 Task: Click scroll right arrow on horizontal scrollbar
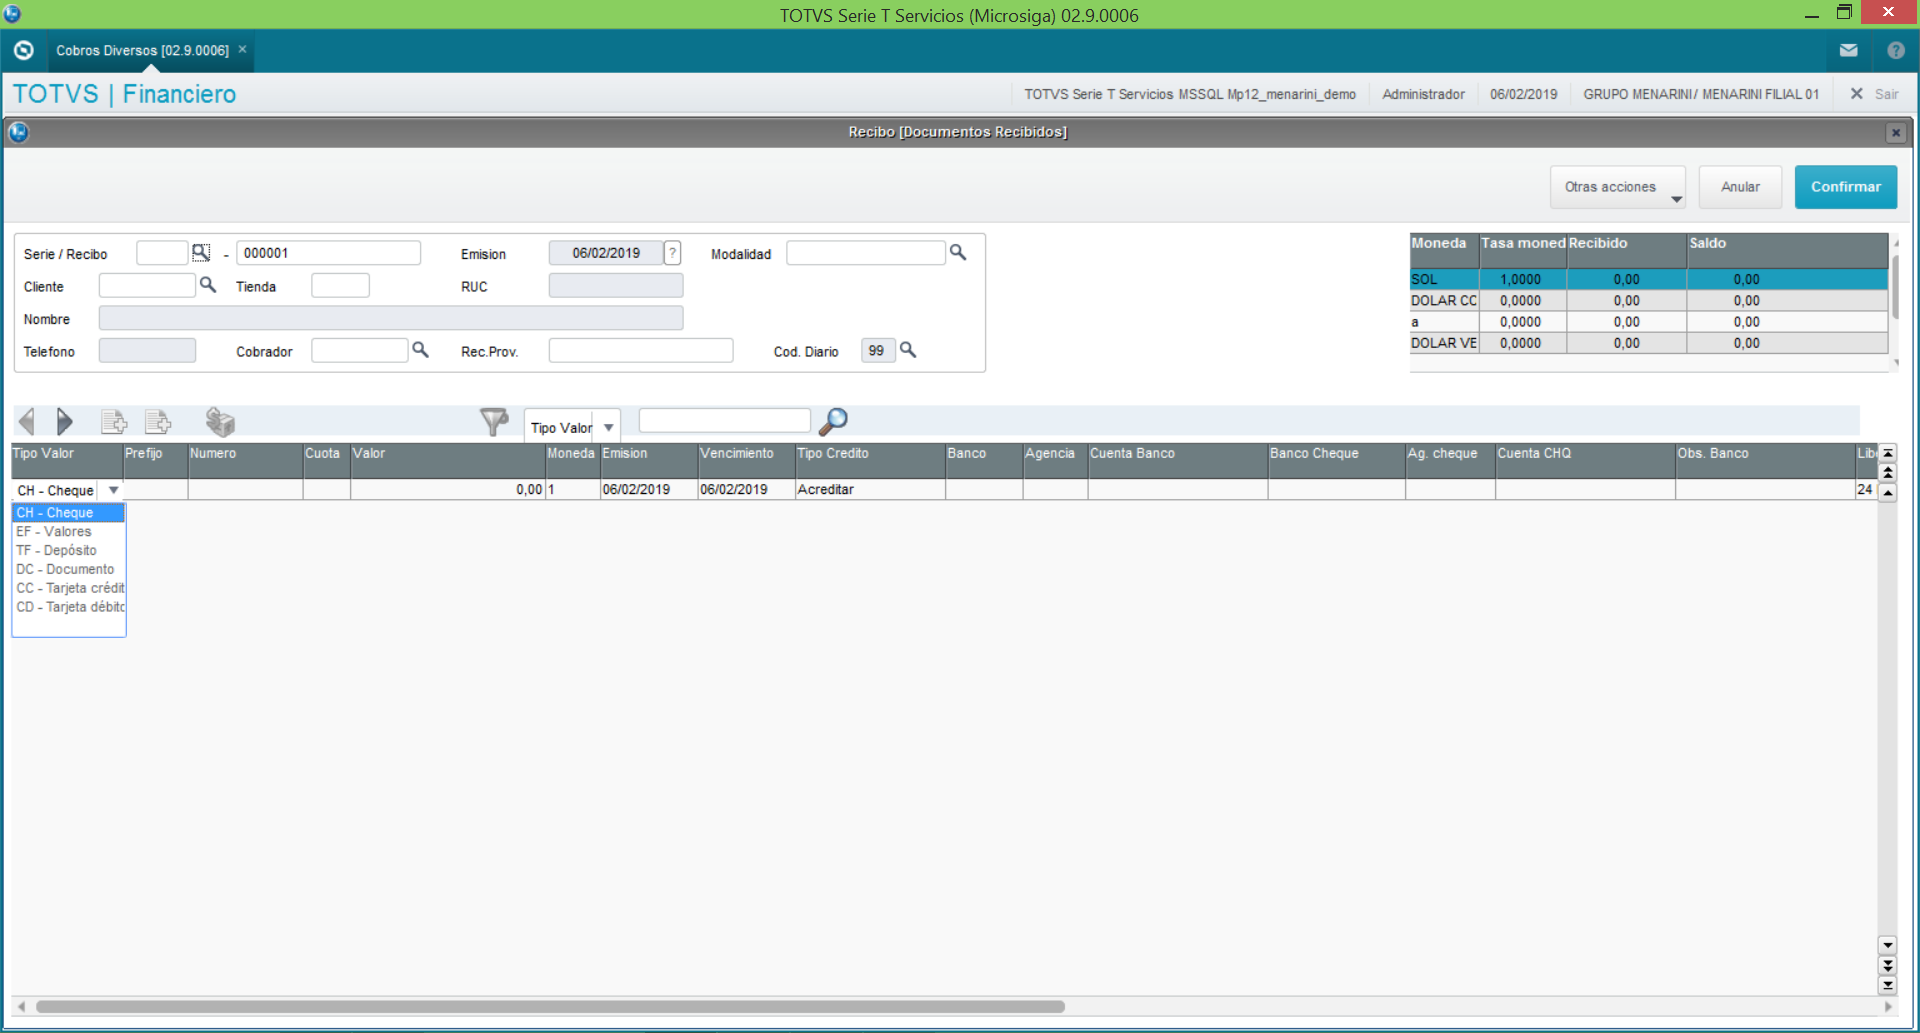click(x=1888, y=1006)
